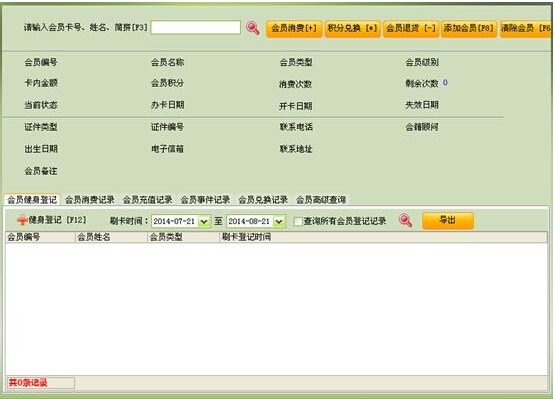555x399 pixels.
Task: Click the 剩余次数 value 0
Action: click(445, 82)
